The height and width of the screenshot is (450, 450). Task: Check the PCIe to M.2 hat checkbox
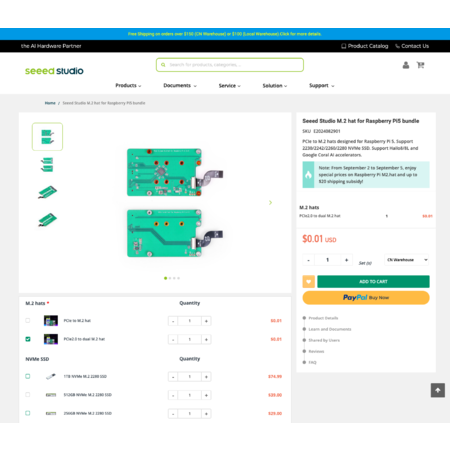click(28, 320)
